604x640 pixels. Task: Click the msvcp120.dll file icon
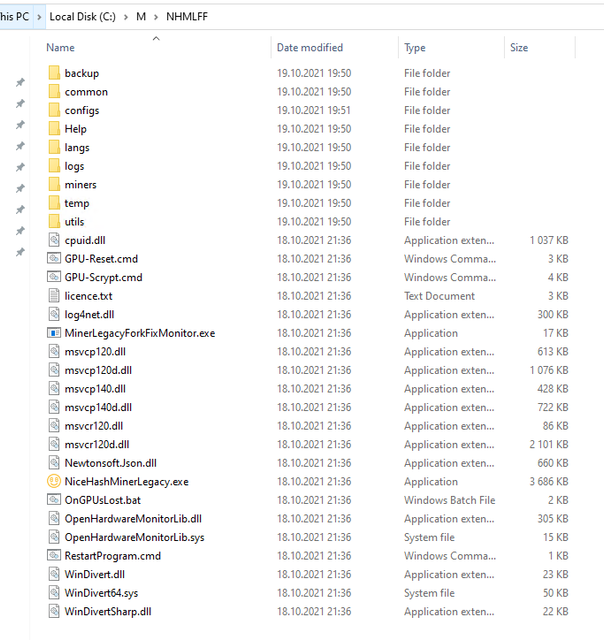54,351
